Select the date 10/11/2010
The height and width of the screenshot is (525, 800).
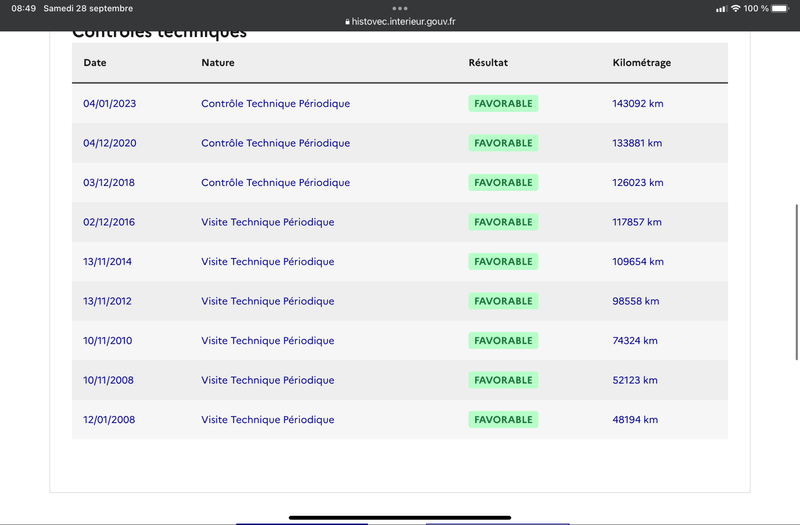pyautogui.click(x=108, y=340)
